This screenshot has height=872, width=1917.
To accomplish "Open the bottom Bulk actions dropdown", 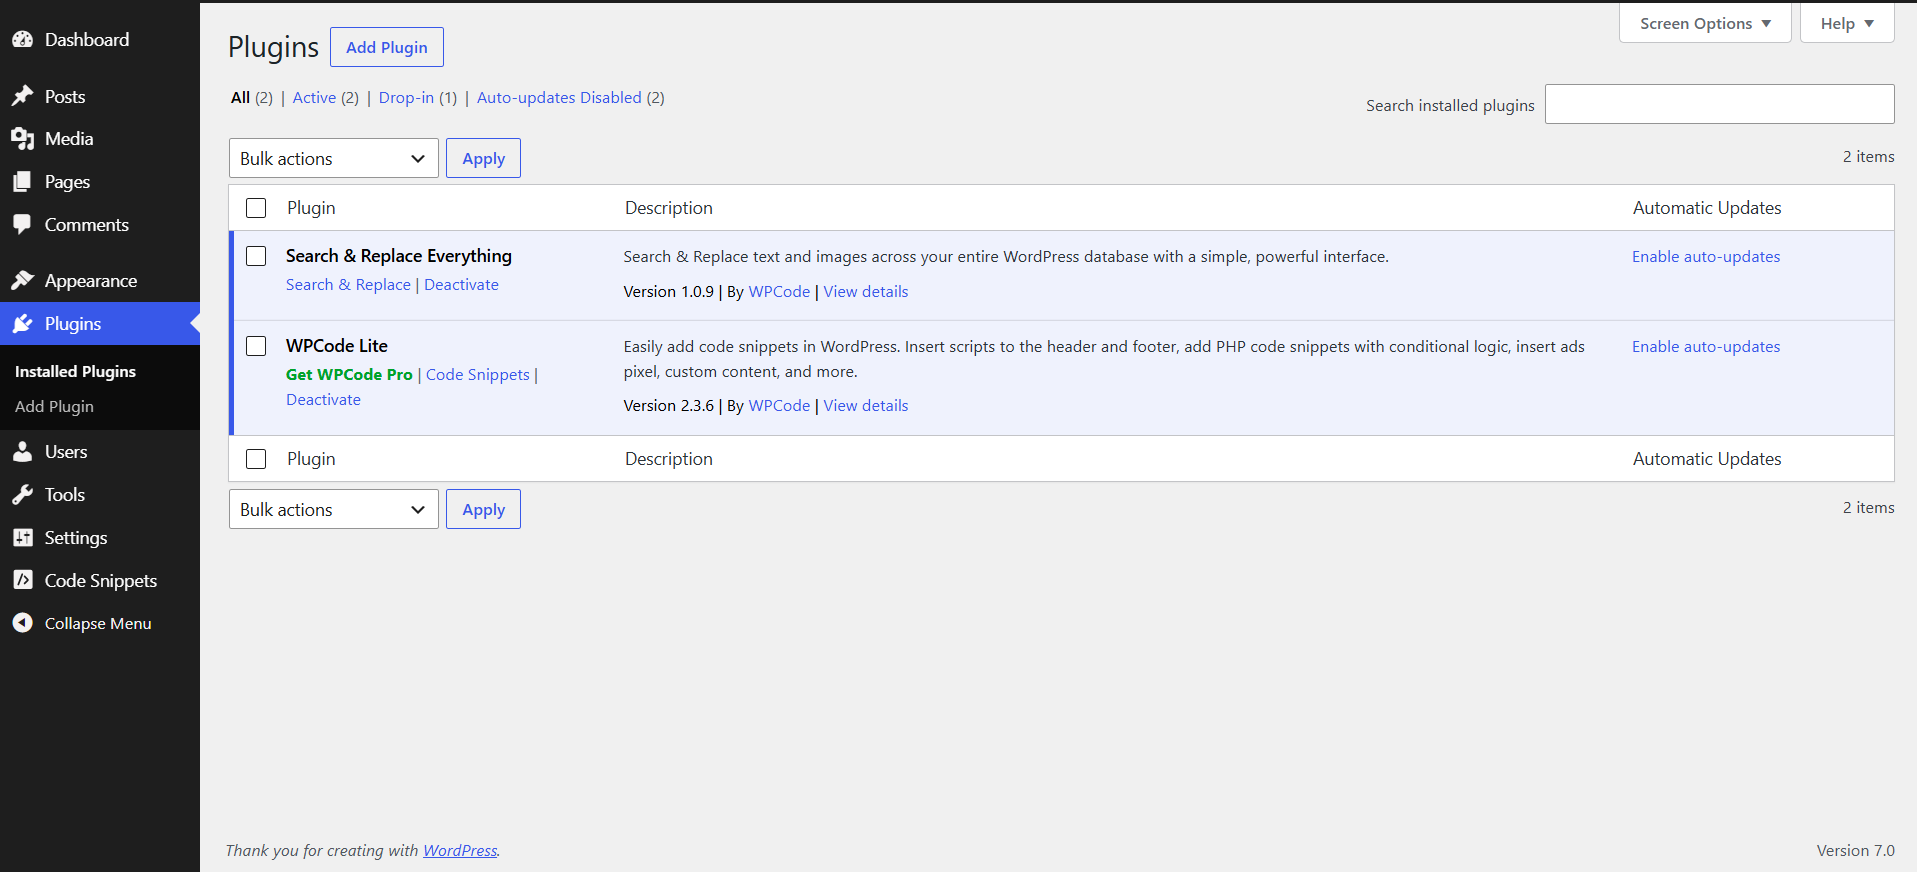I will [333, 509].
